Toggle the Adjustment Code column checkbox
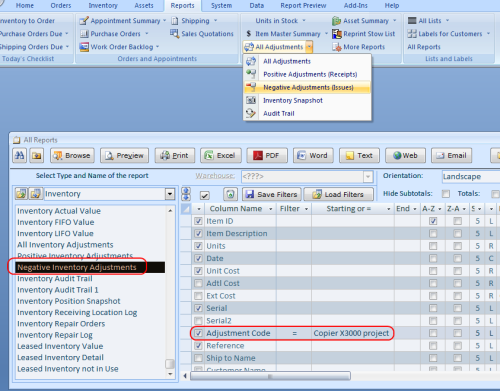The width and height of the screenshot is (500, 391). click(x=198, y=333)
